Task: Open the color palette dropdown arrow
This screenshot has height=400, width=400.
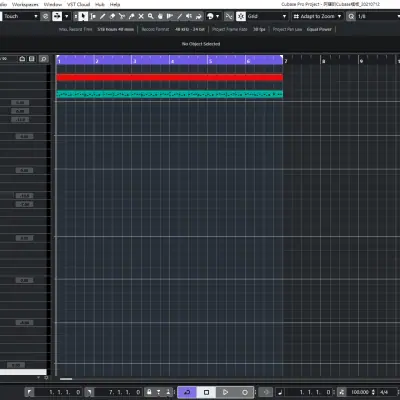Action: 218,16
